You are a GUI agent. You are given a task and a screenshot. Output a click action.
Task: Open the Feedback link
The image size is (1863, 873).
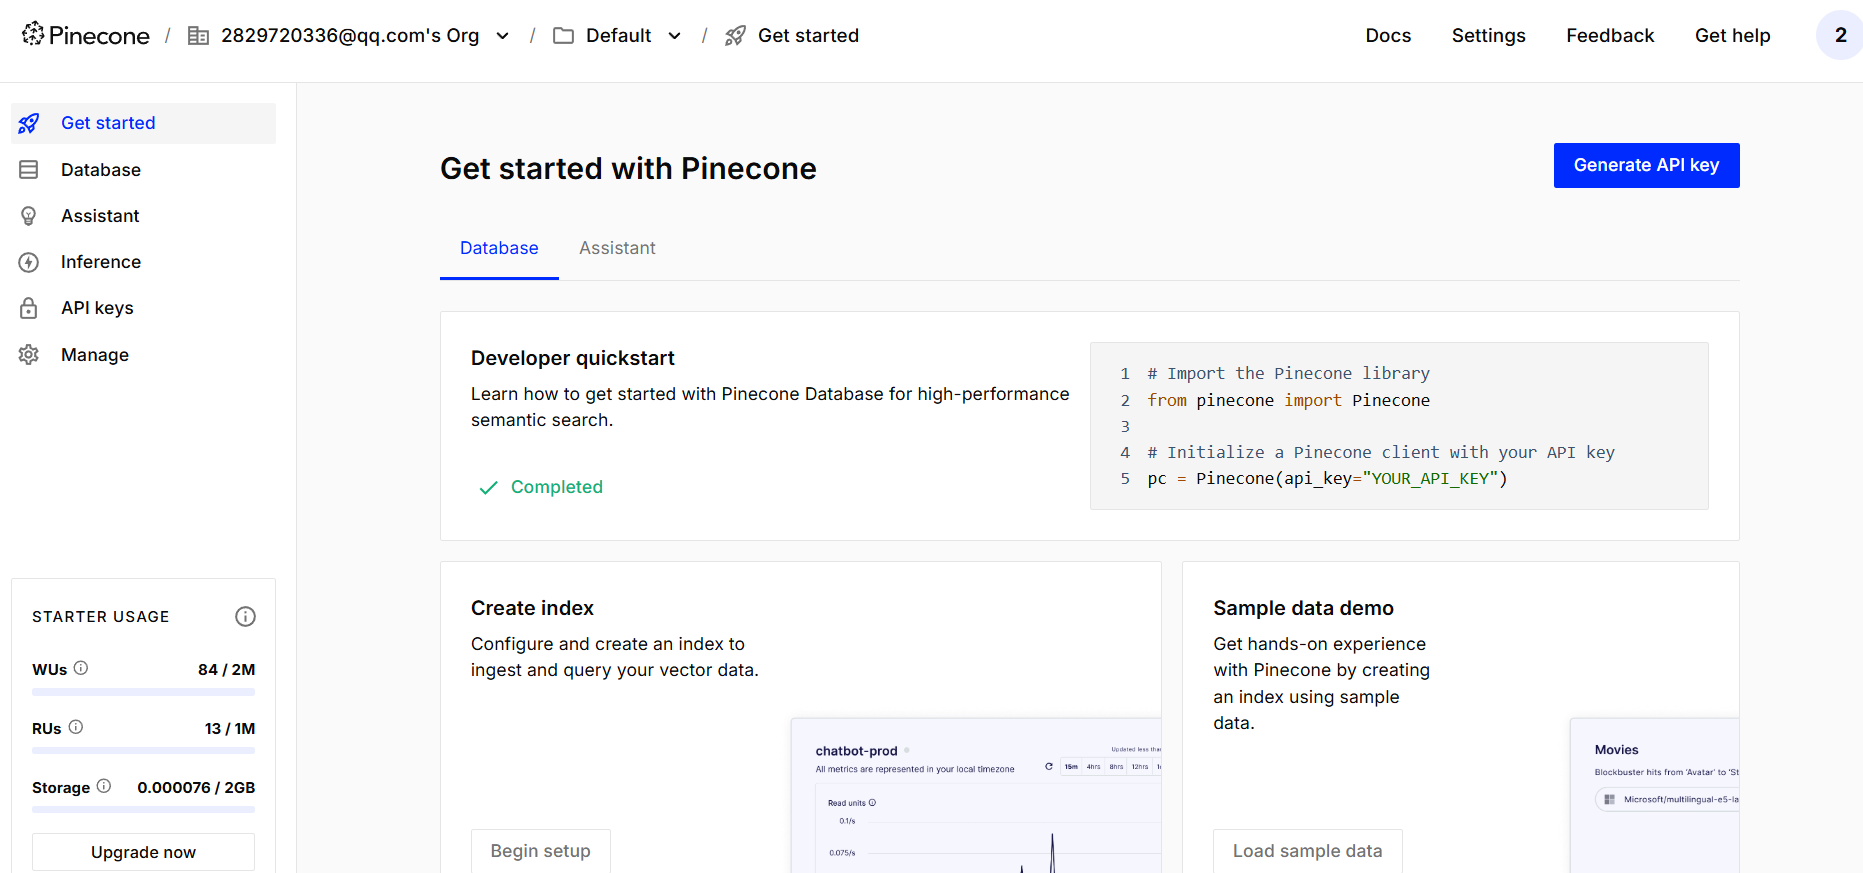1610,36
